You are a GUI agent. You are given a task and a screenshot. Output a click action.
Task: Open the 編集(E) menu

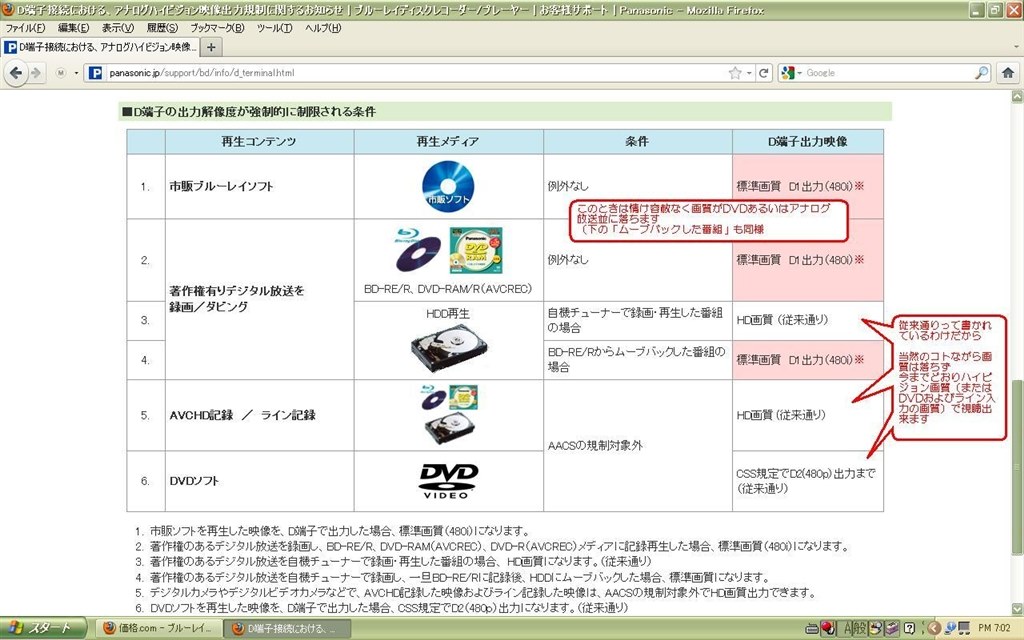[x=73, y=28]
